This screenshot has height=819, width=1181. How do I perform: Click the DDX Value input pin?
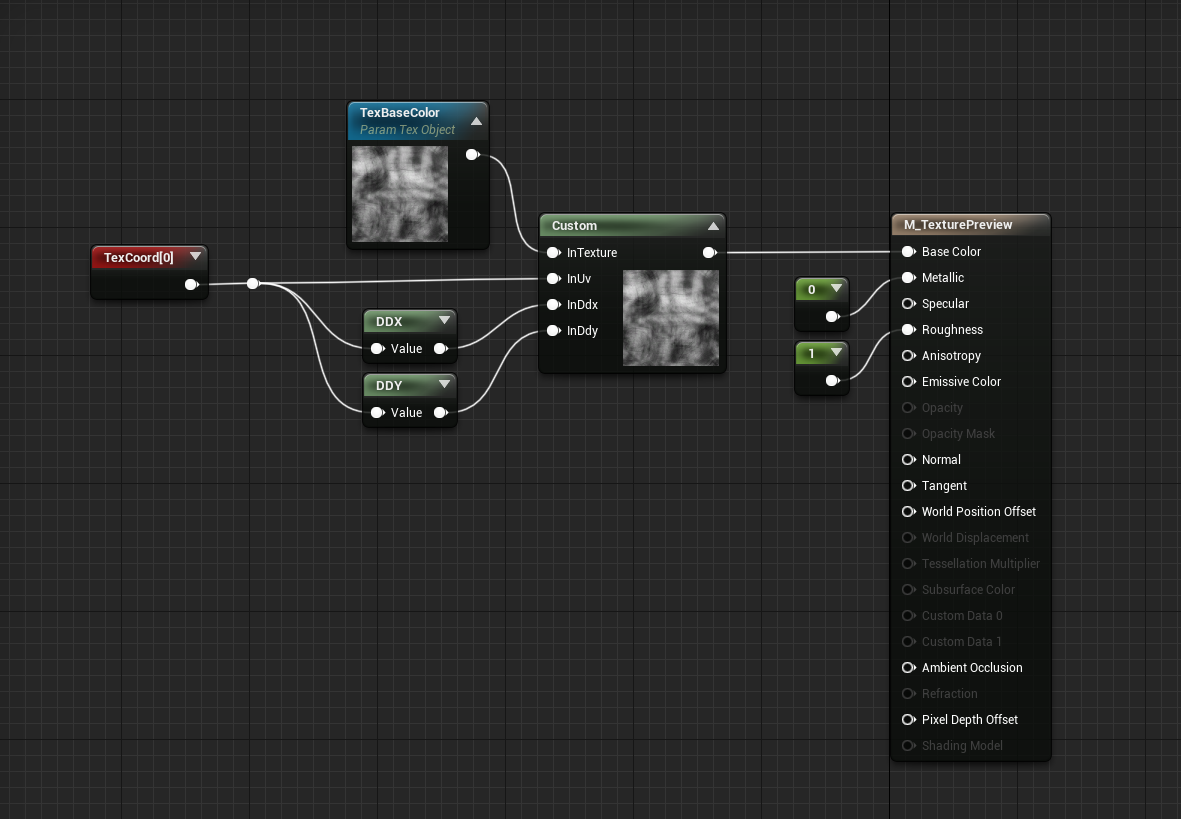tap(377, 349)
